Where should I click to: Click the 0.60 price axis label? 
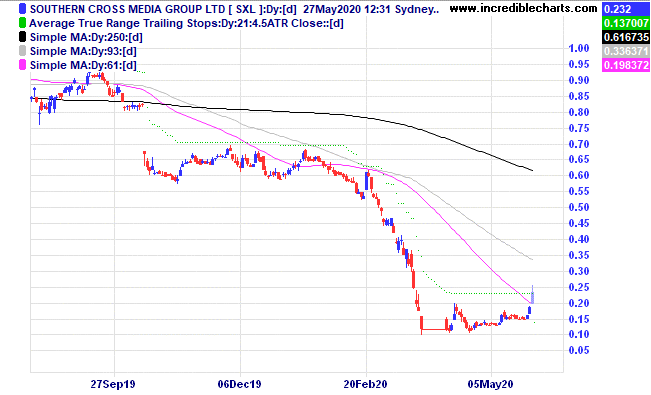point(579,175)
